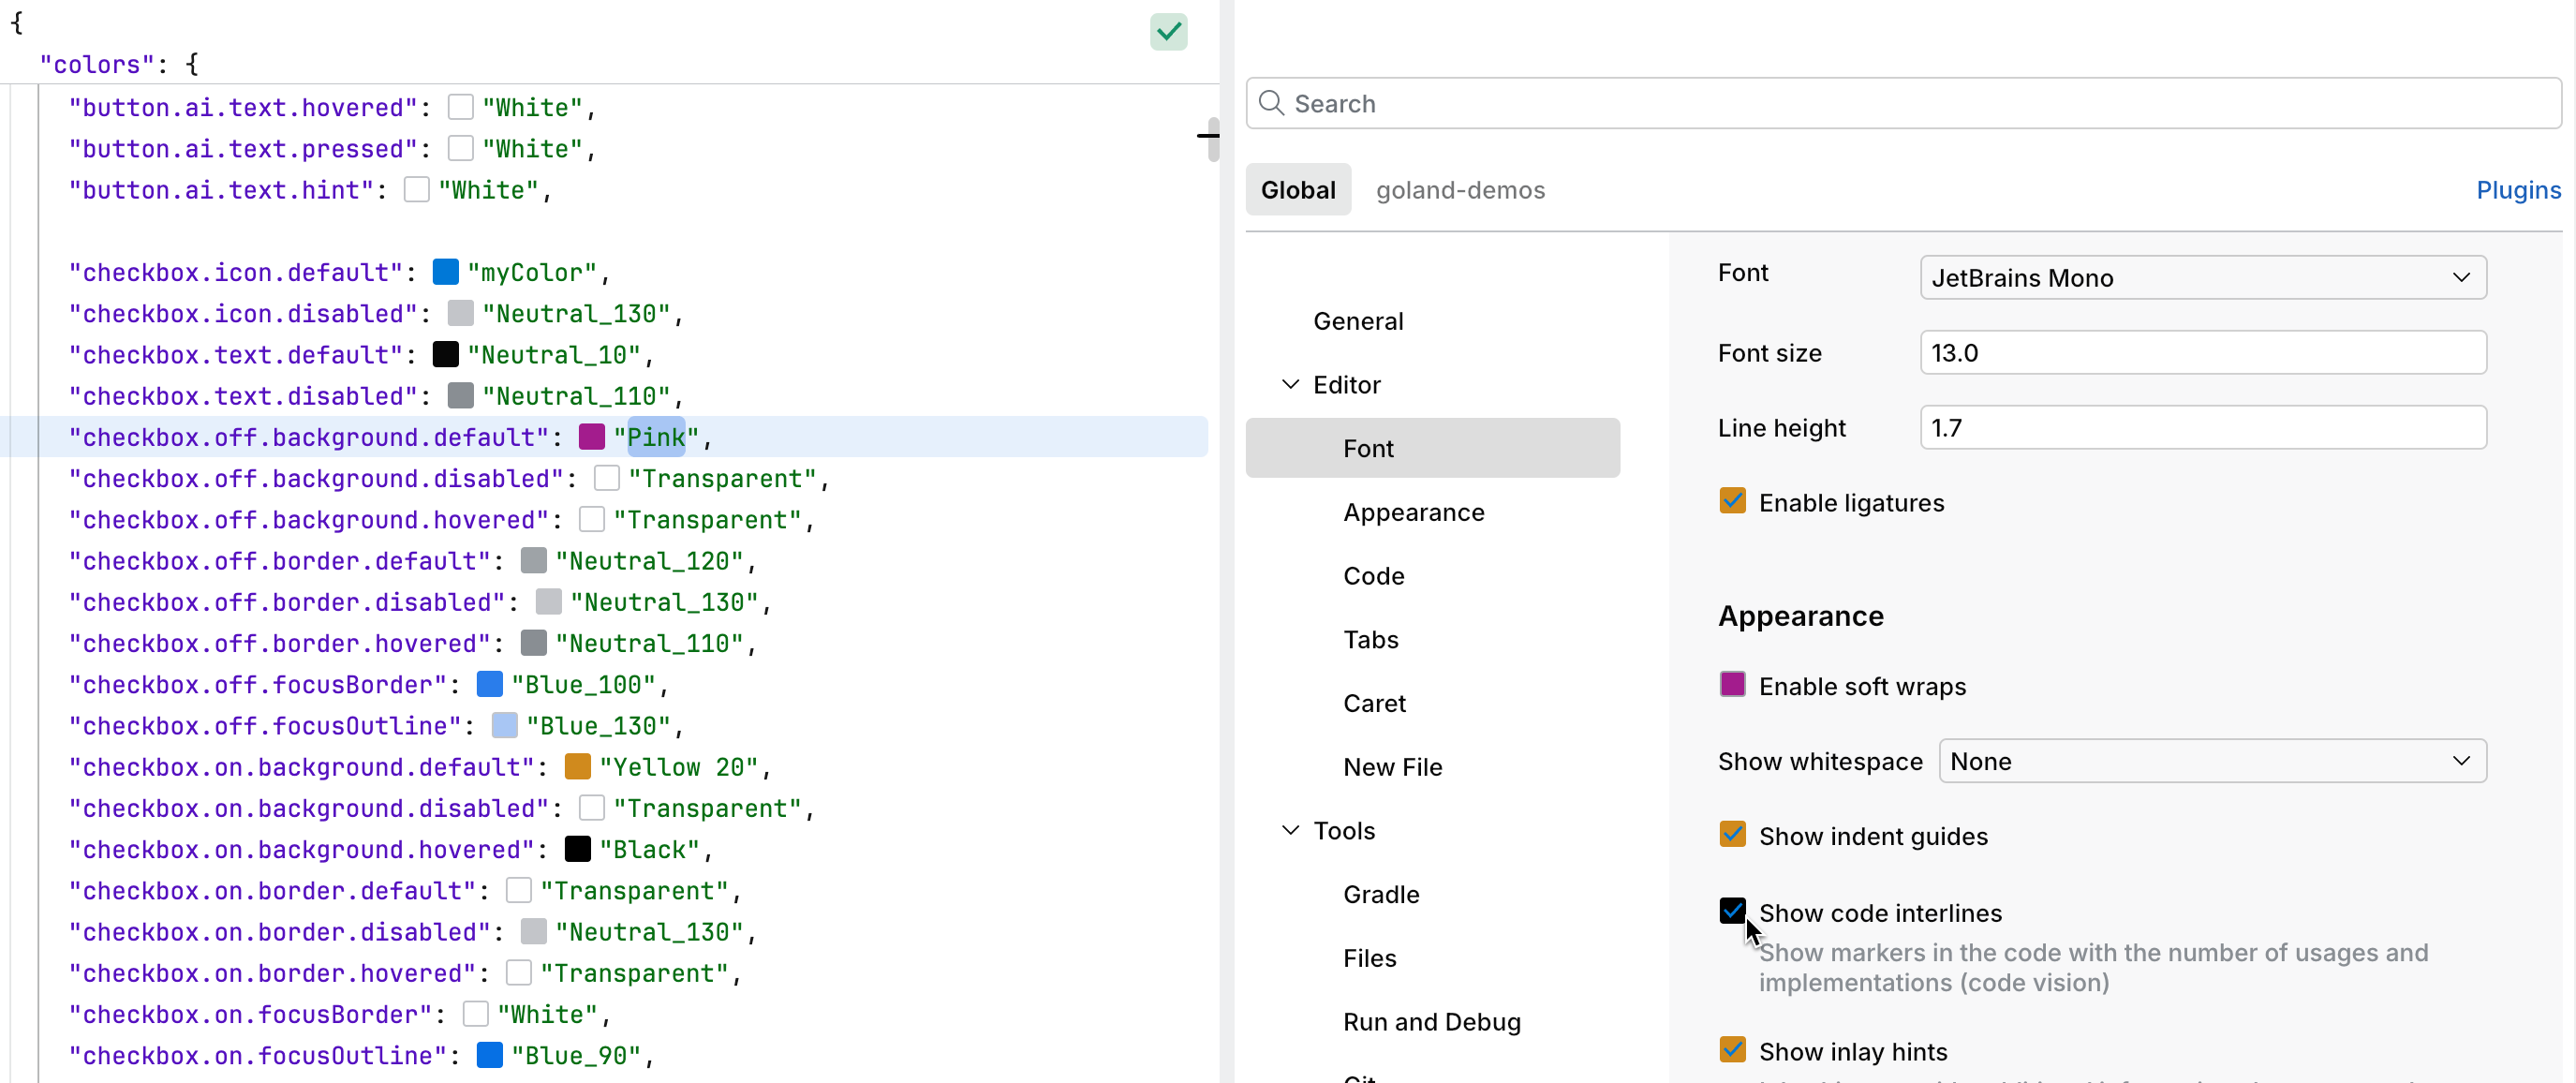Image resolution: width=2576 pixels, height=1083 pixels.
Task: Click the purple swatch beside Enable soft wraps
Action: (1733, 684)
